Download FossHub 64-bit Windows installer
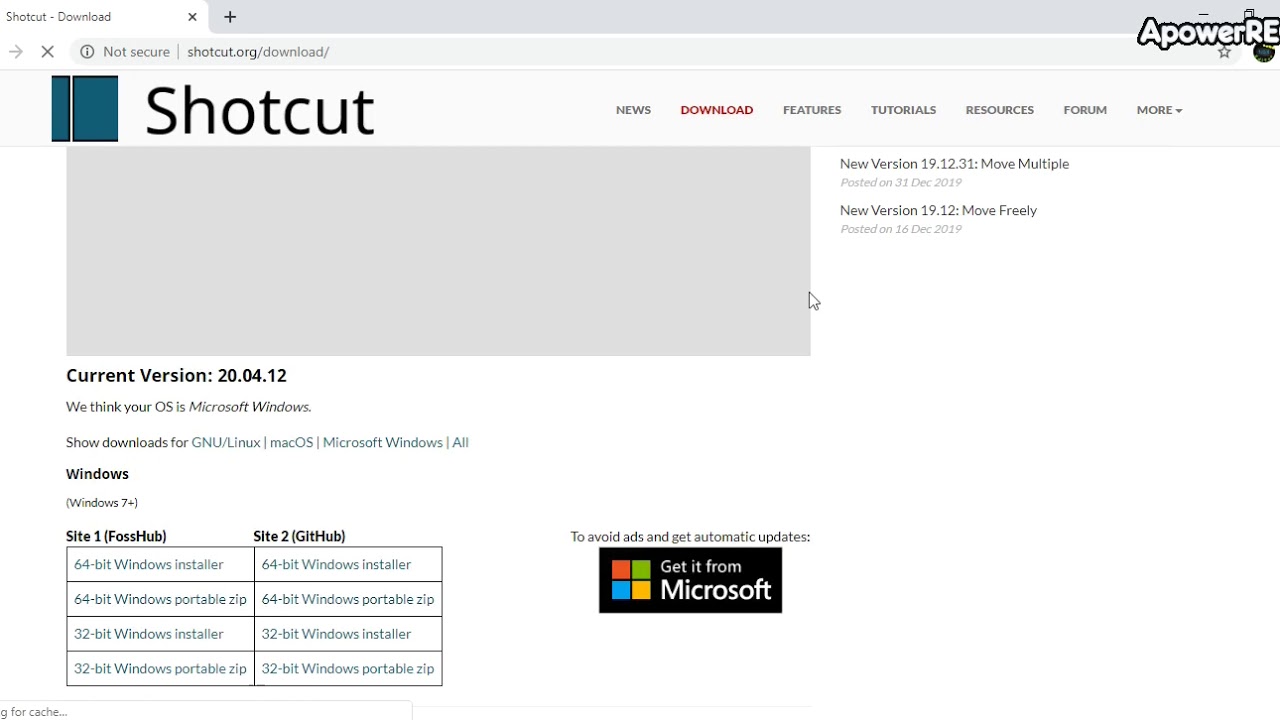The width and height of the screenshot is (1280, 720). point(149,564)
